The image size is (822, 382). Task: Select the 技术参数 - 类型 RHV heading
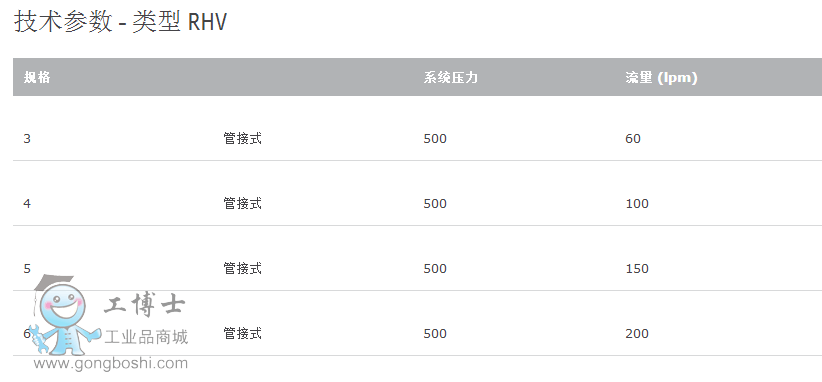(x=120, y=23)
